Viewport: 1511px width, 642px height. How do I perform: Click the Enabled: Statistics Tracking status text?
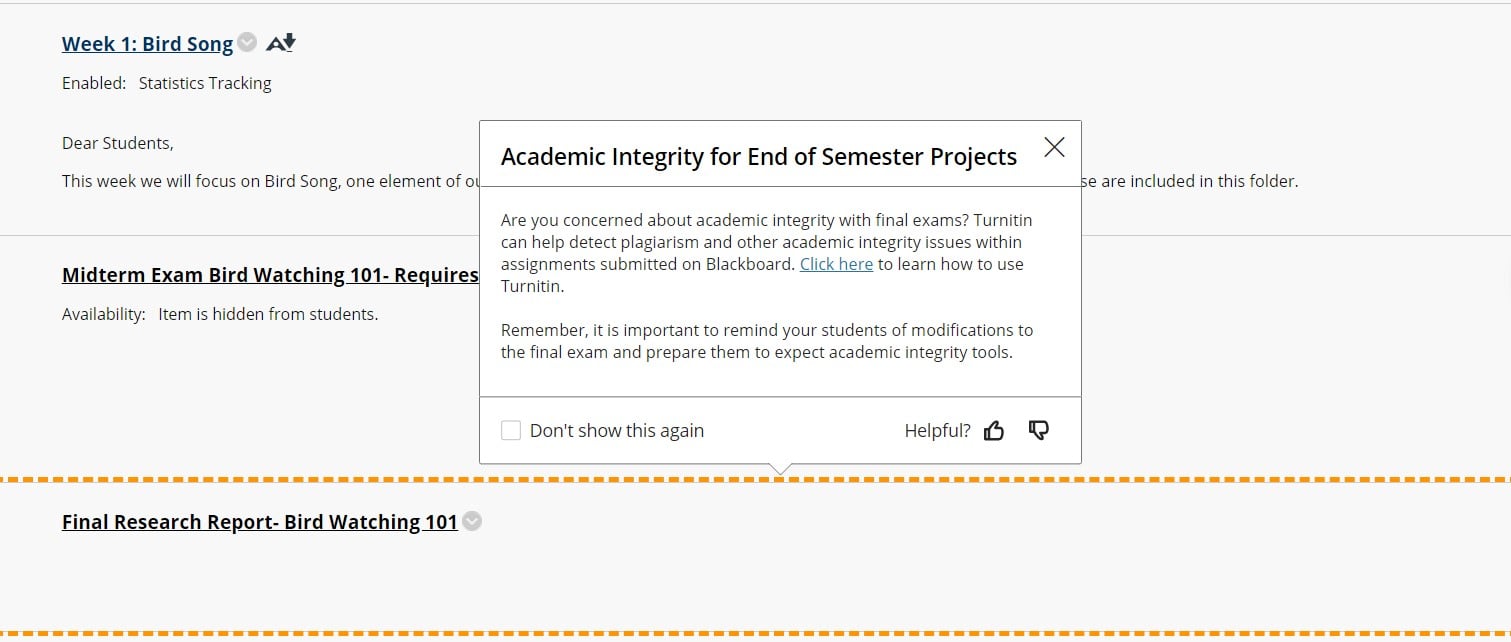(x=167, y=83)
